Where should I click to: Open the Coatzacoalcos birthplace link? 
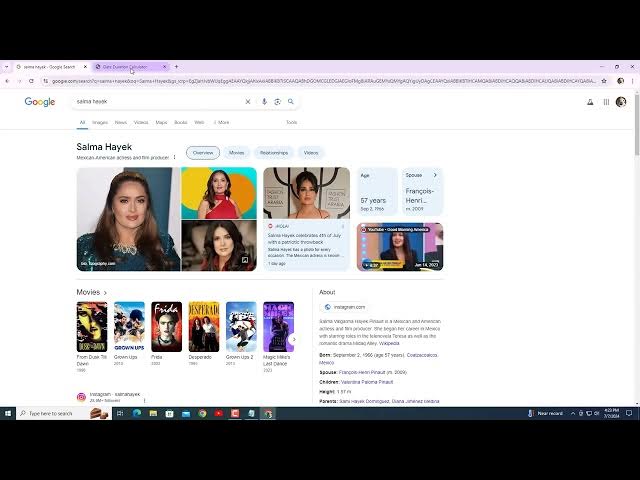pos(422,355)
